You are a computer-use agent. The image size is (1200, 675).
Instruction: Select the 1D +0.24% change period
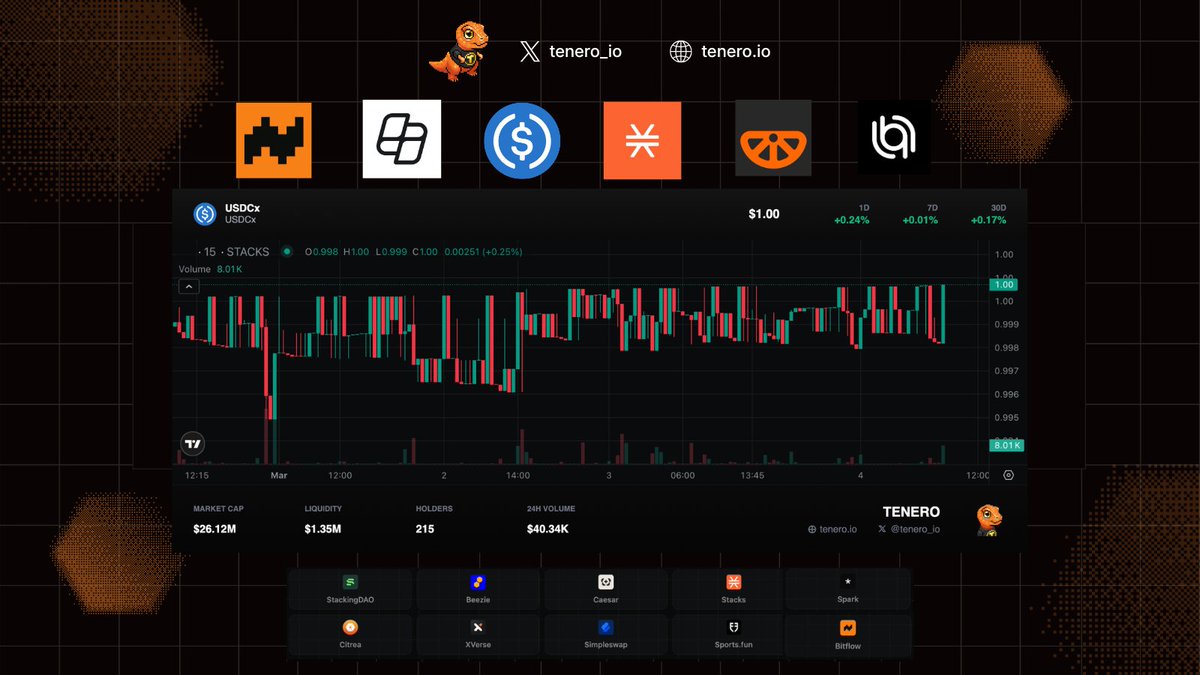(851, 214)
